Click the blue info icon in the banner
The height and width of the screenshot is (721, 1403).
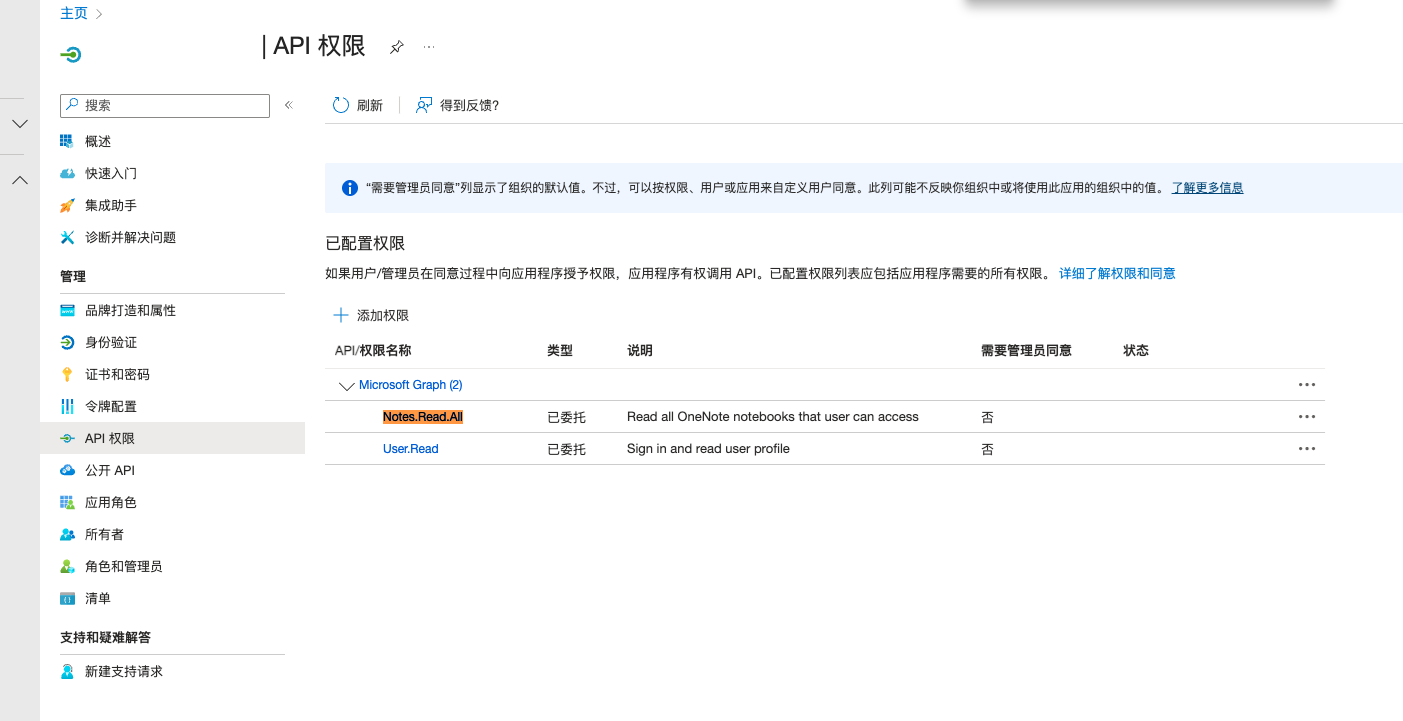[350, 188]
